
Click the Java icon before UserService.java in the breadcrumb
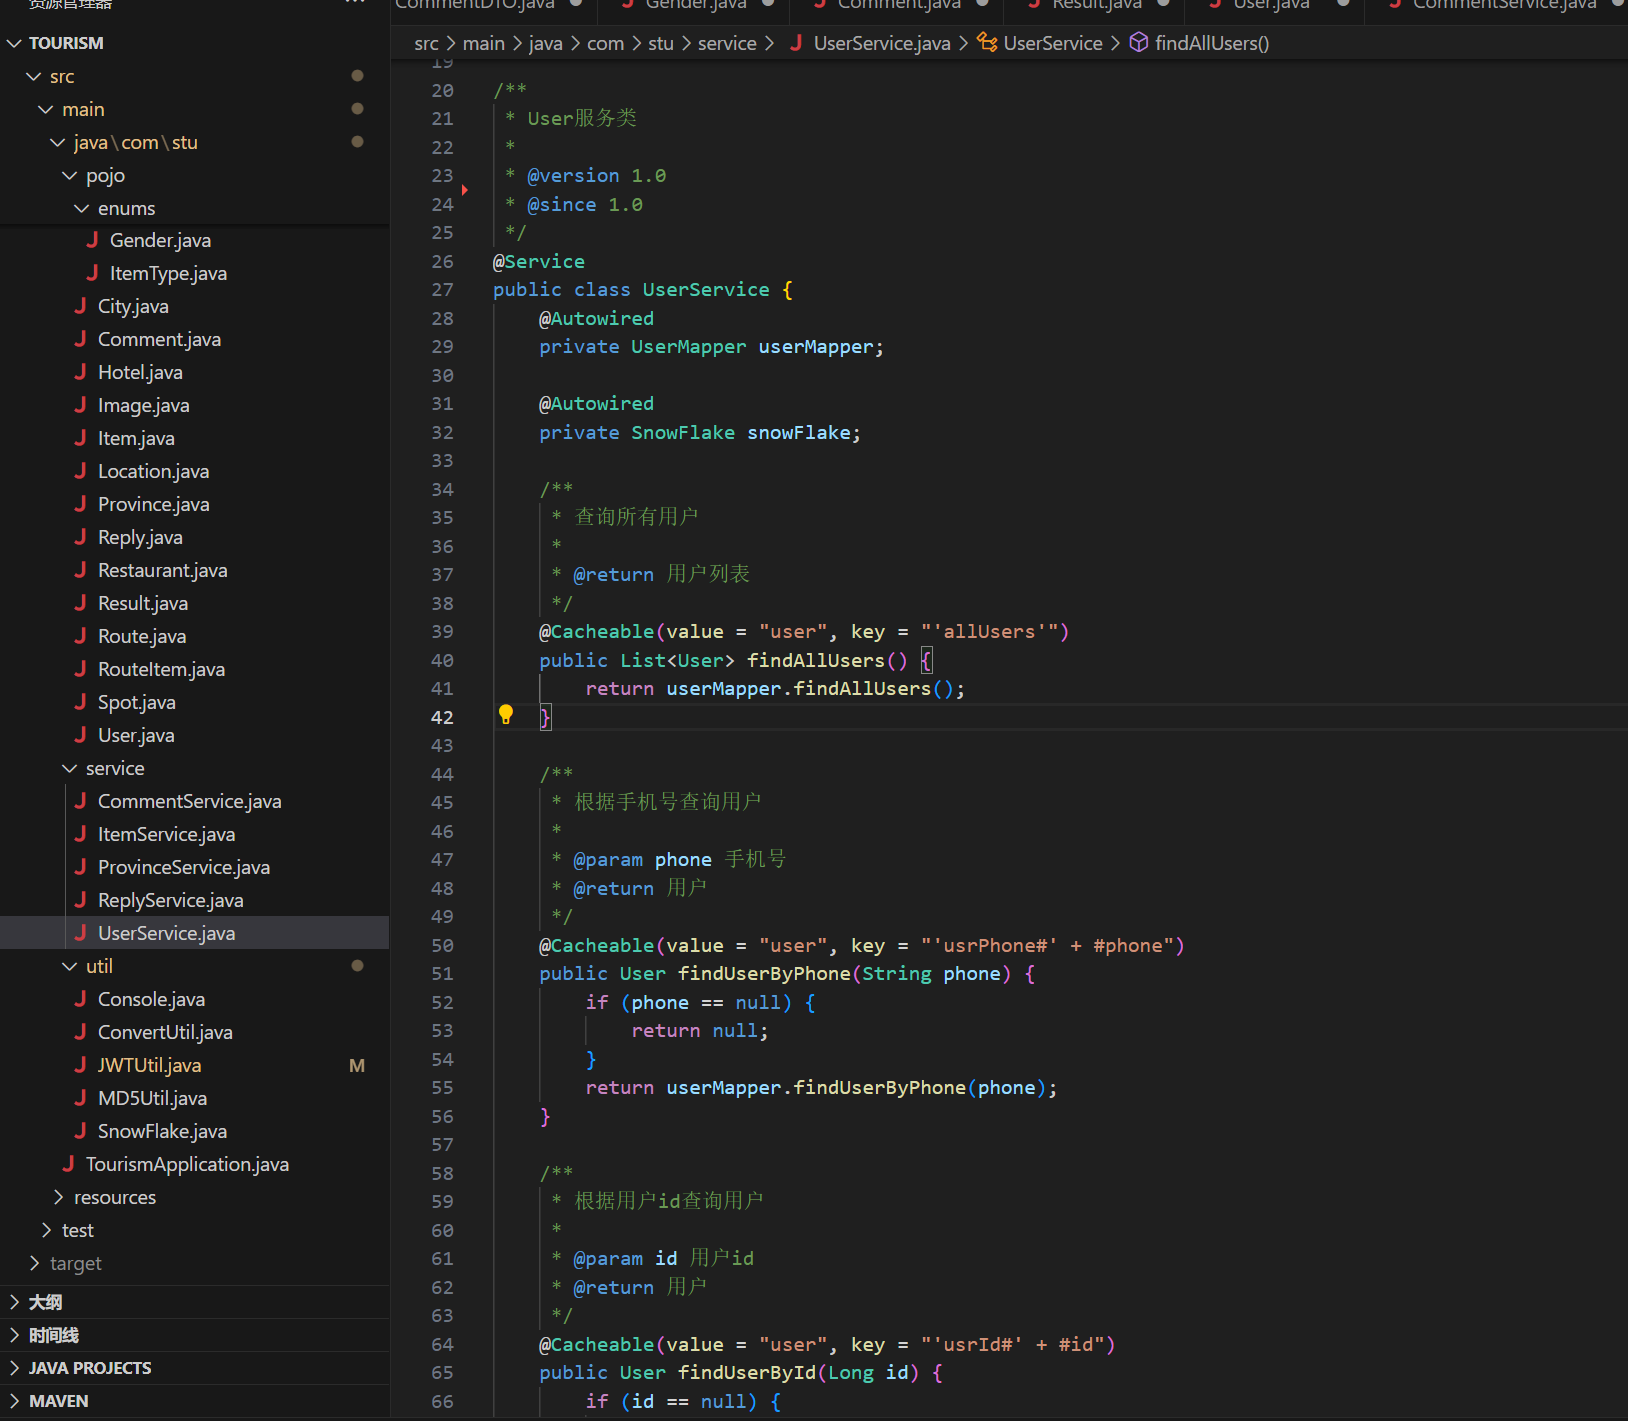796,43
